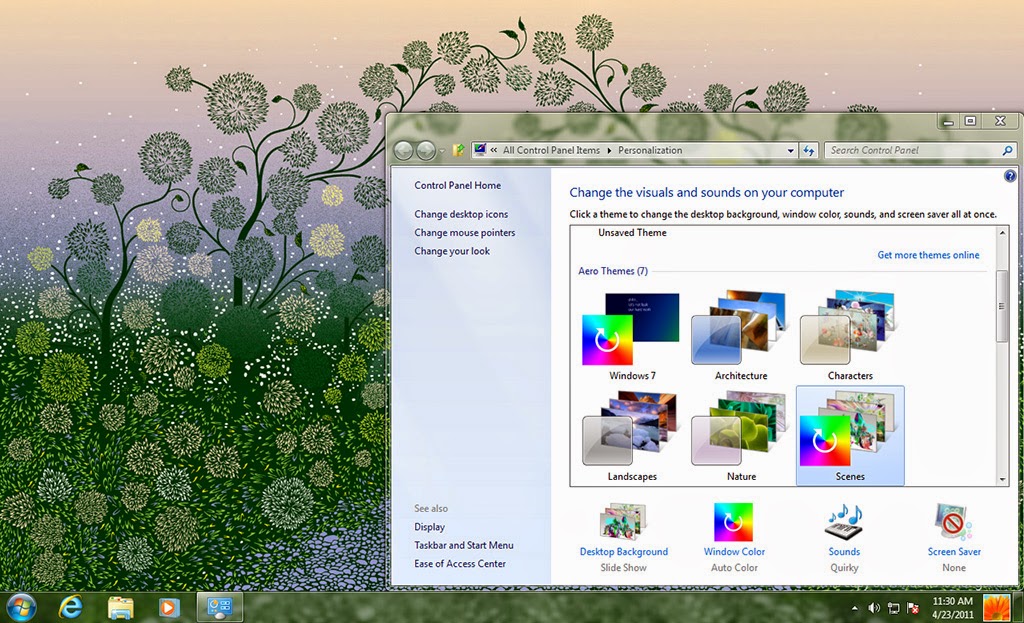Expand the breadcrumb arrow before Personalization
This screenshot has height=623, width=1024.
pyautogui.click(x=609, y=150)
